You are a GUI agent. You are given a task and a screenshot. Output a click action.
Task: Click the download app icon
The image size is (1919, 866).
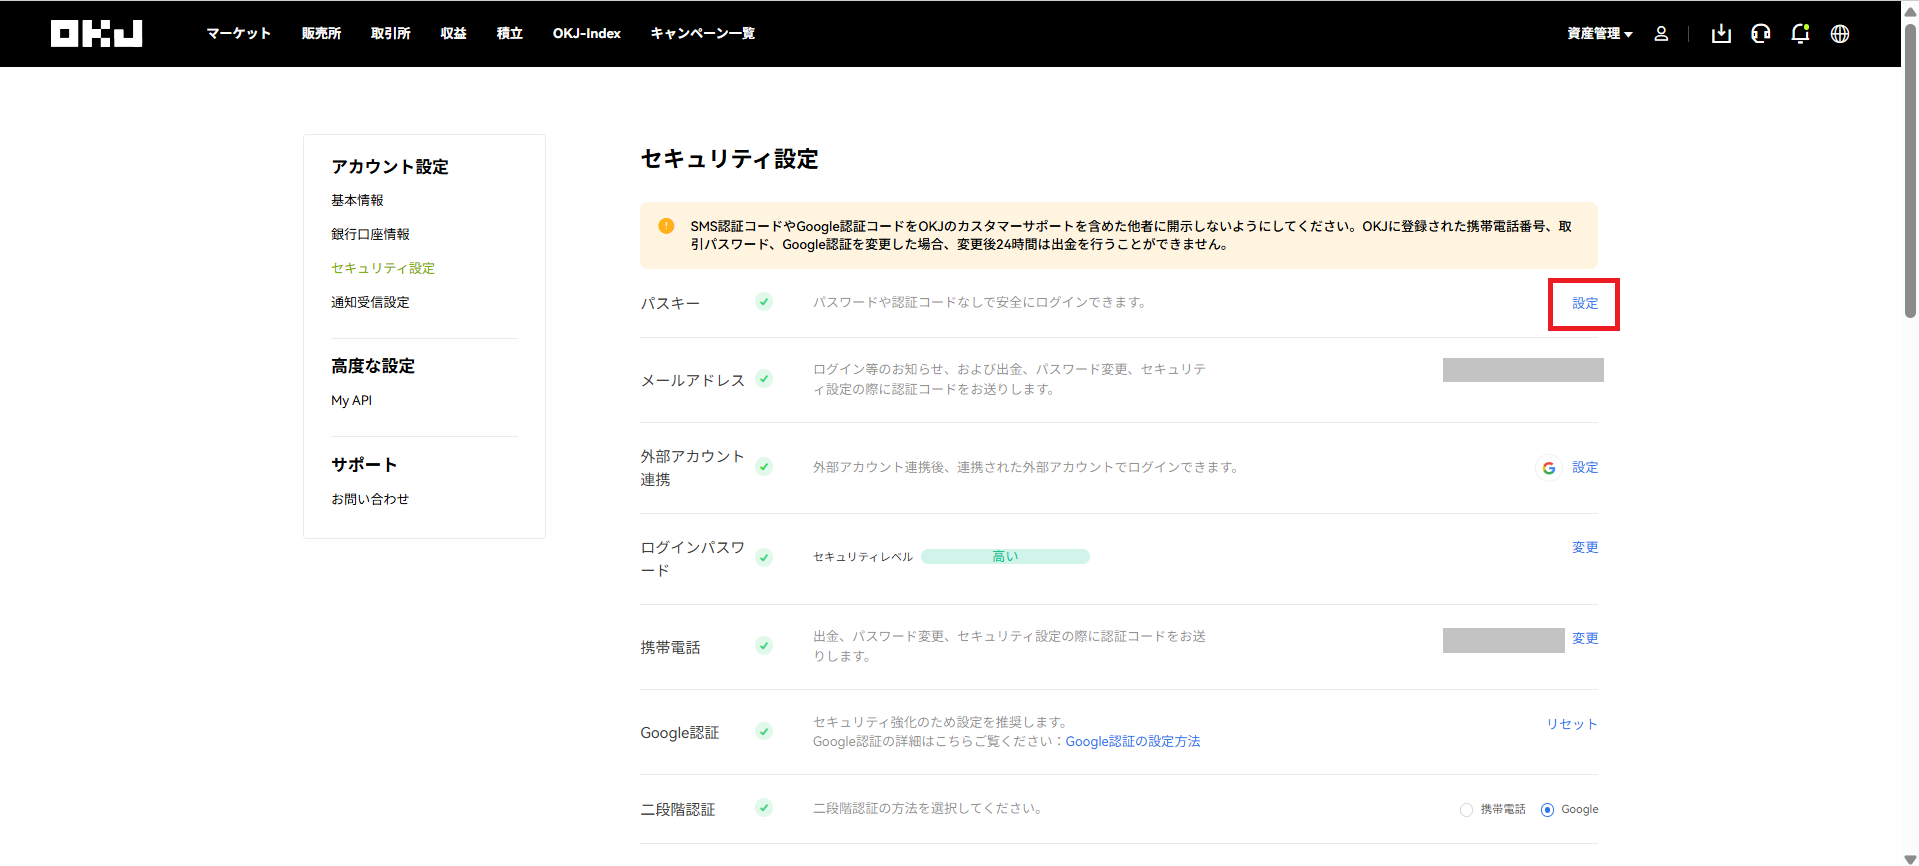pos(1721,34)
